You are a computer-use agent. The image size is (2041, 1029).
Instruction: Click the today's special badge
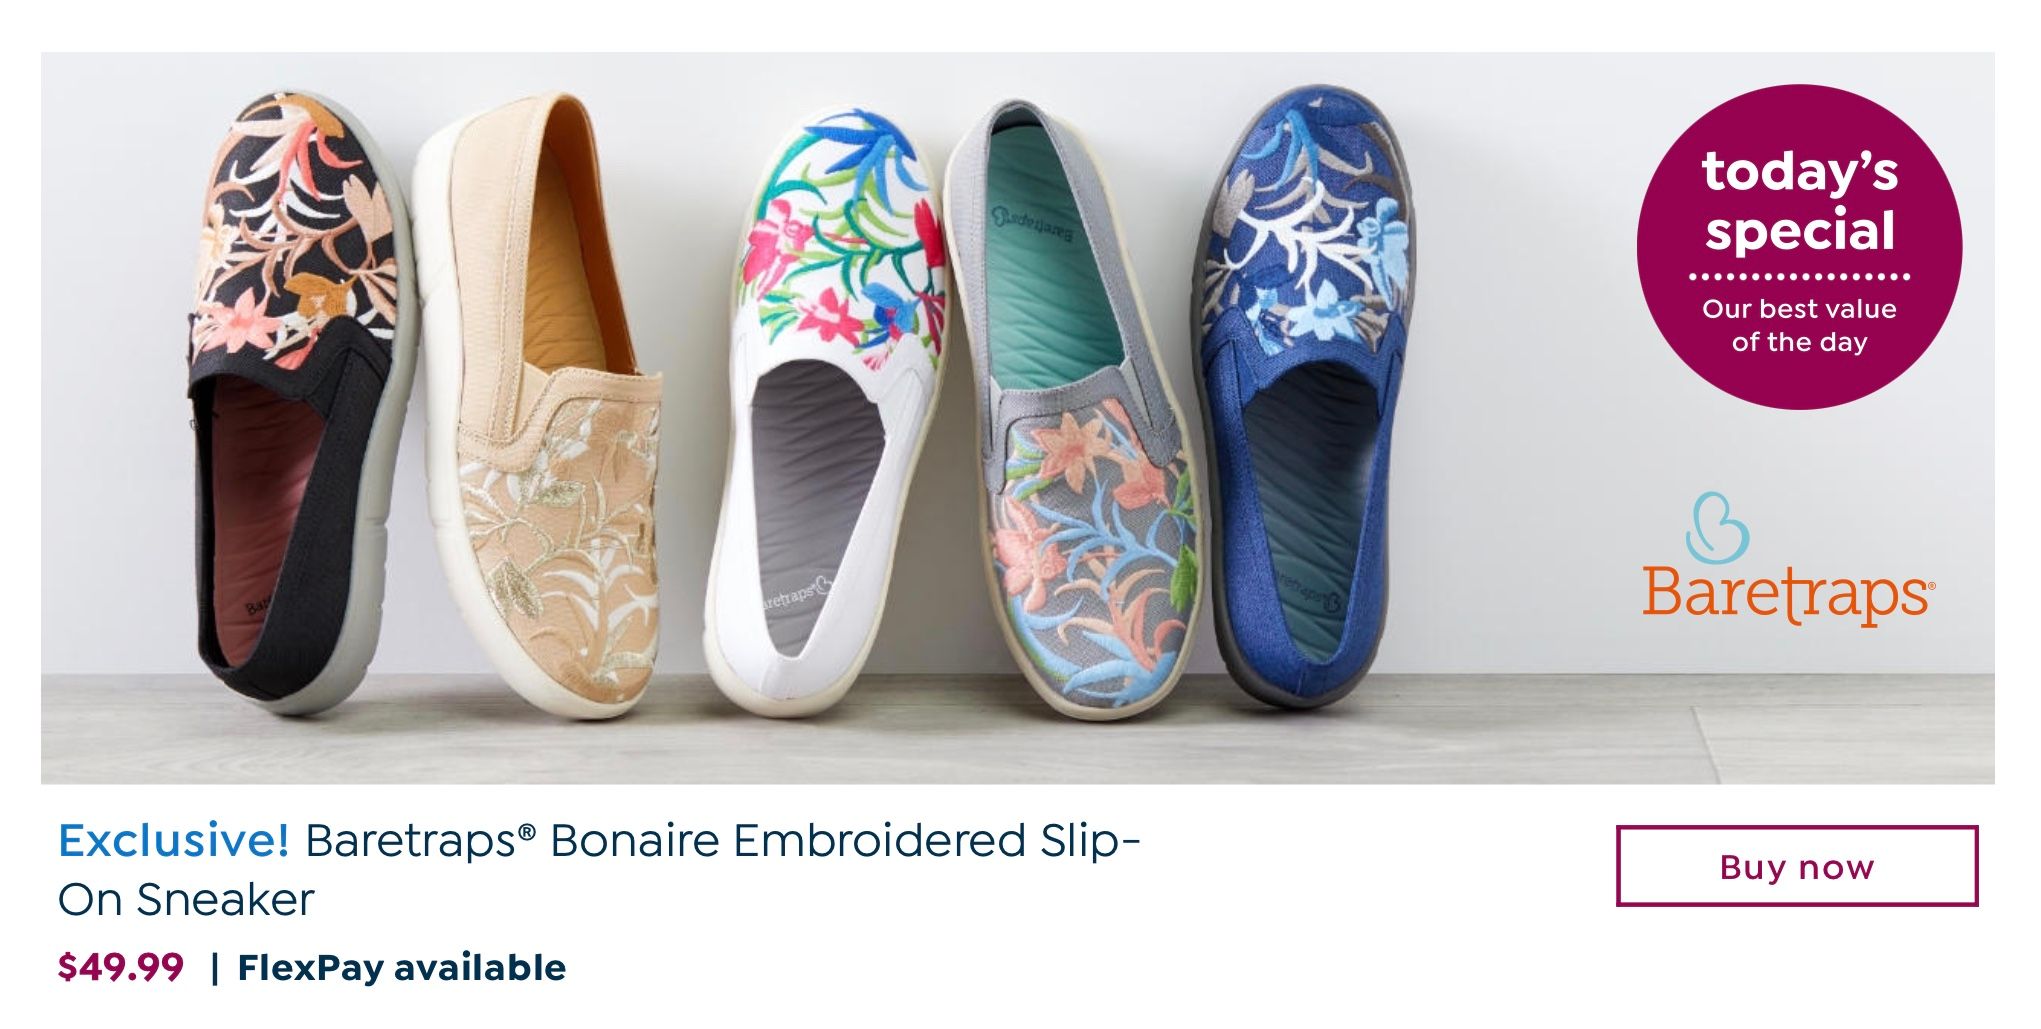[1799, 247]
